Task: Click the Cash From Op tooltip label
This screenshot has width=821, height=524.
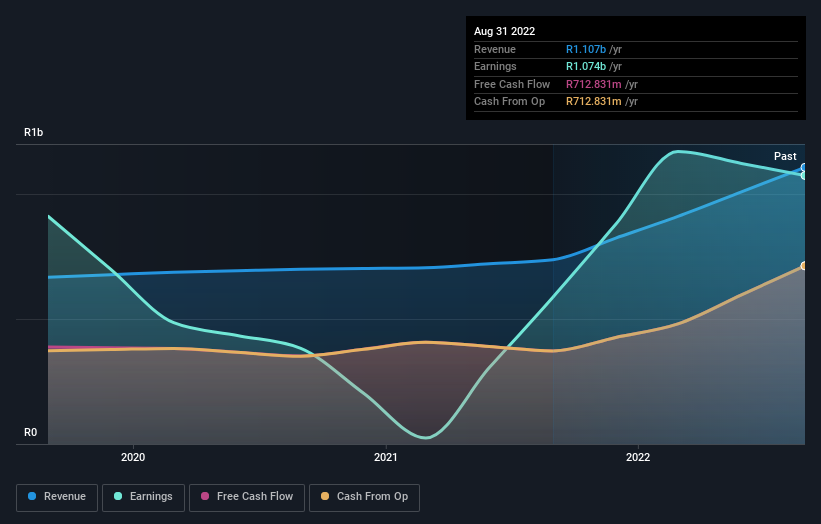Action: (509, 102)
